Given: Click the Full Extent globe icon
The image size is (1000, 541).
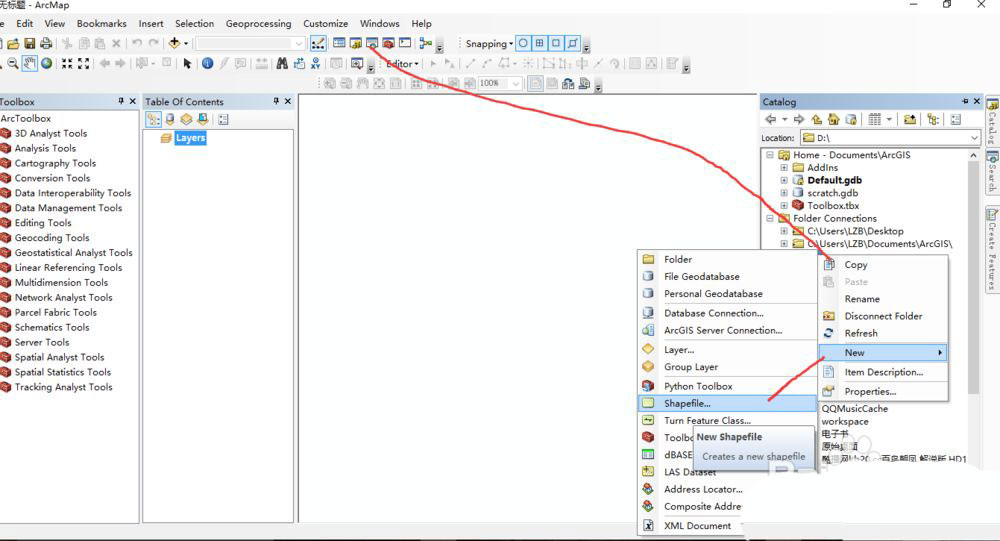Looking at the screenshot, I should (47, 64).
